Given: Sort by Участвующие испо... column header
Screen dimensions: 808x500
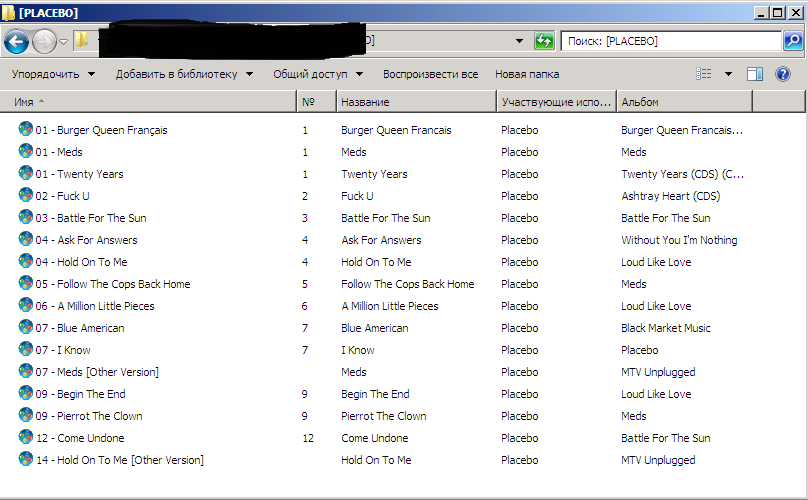Looking at the screenshot, I should [x=557, y=102].
